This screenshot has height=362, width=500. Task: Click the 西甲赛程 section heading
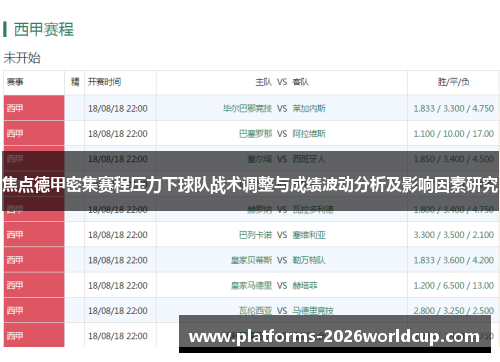pyautogui.click(x=44, y=29)
